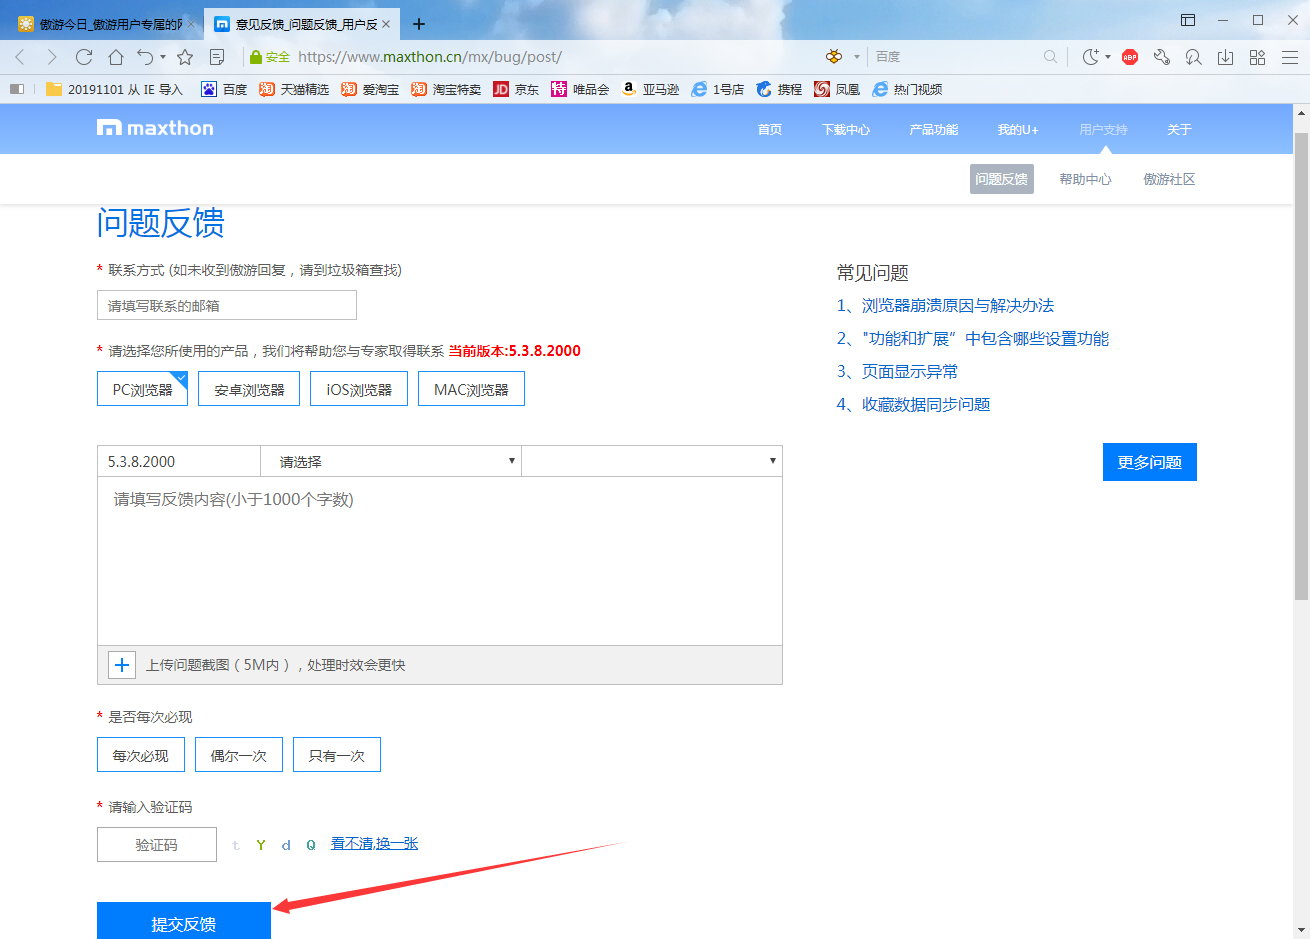Click the resource sniffer magnifier icon
Screen dimensions: 1310x939
point(1192,58)
